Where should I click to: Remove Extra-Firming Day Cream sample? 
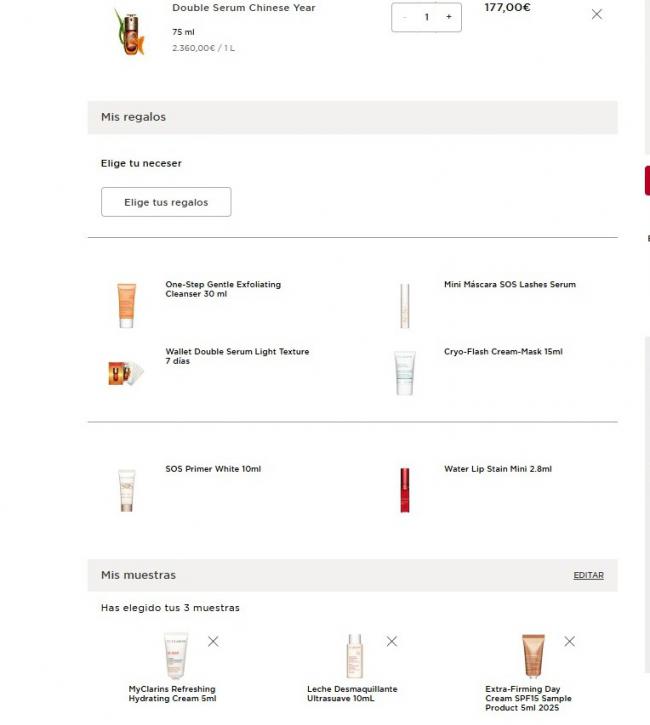569,641
